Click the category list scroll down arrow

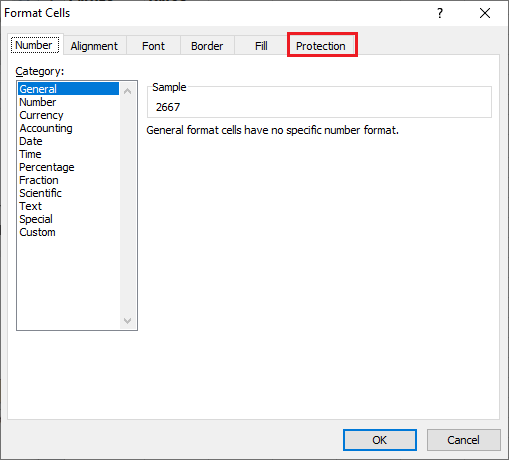pos(127,321)
